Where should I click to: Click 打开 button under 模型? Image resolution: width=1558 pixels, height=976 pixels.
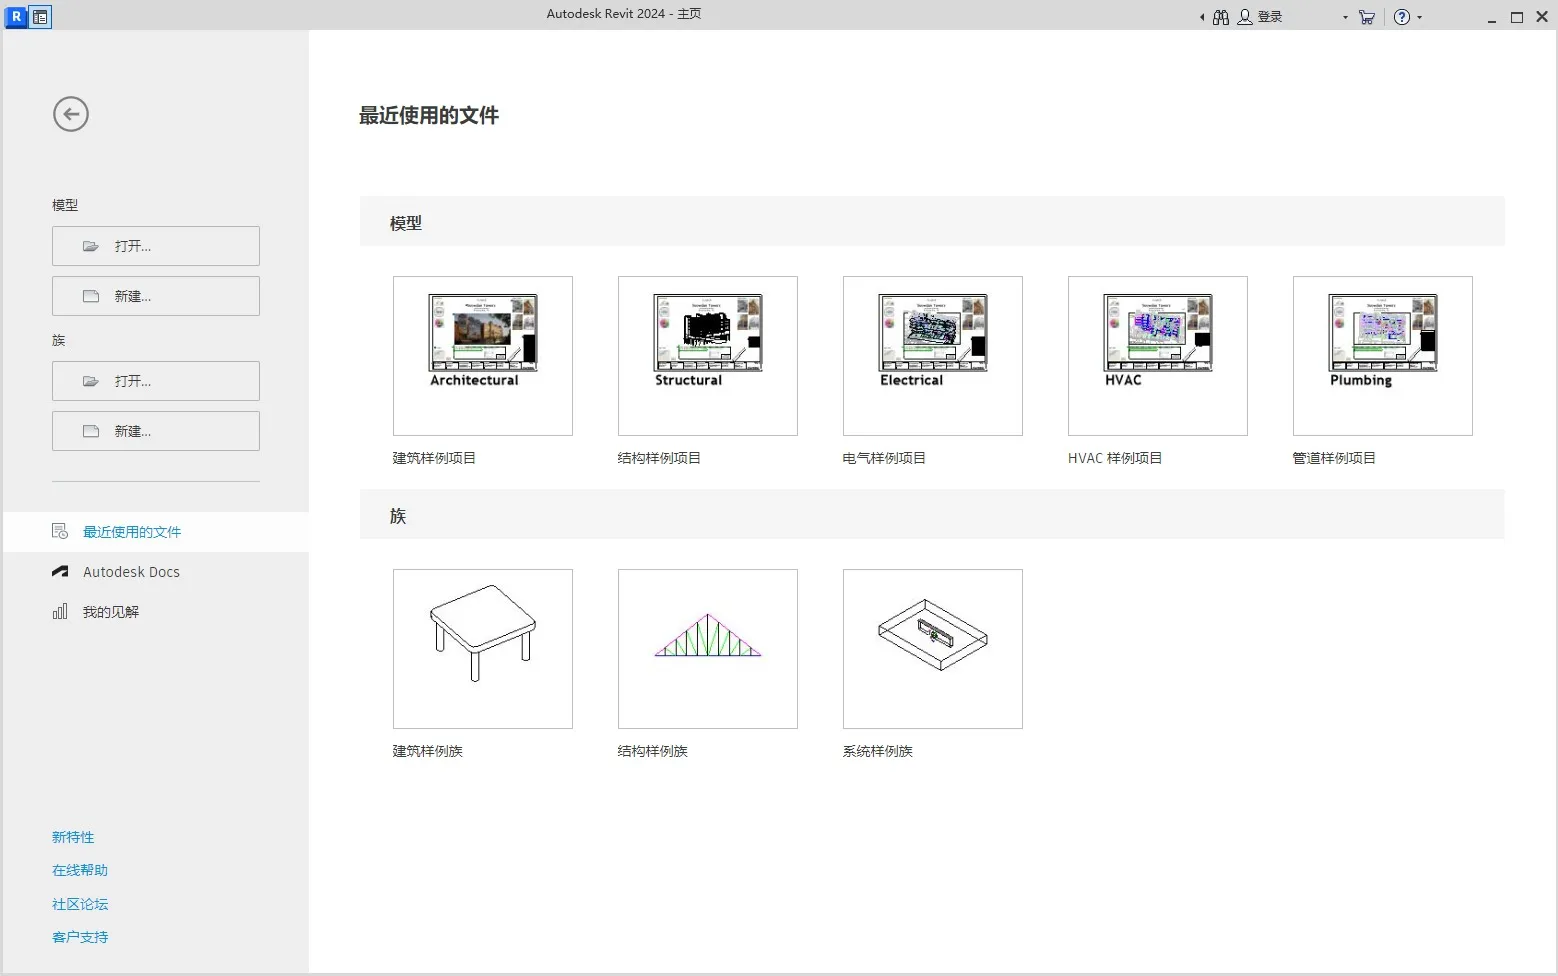156,246
